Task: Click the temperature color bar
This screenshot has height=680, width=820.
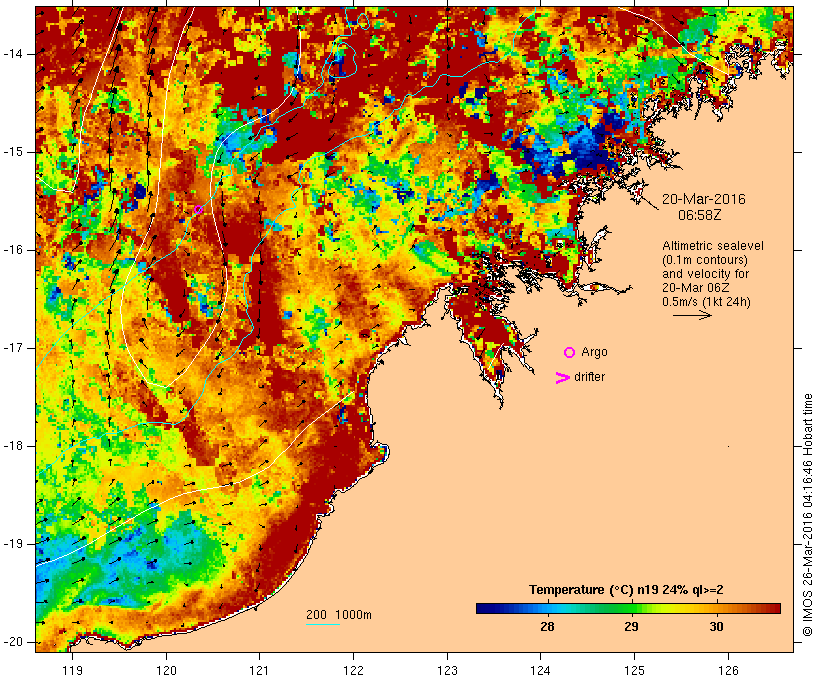Action: 628,608
